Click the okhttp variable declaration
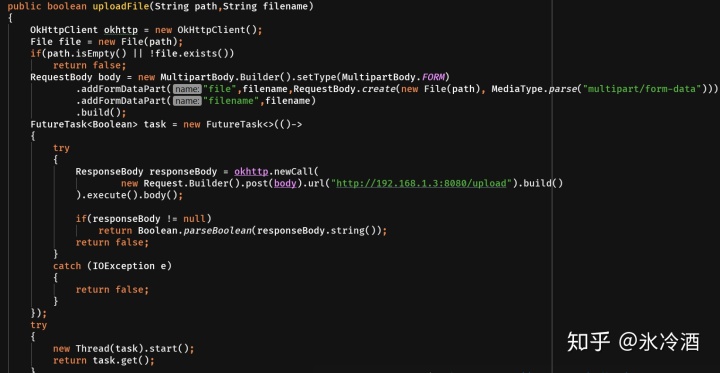720x373 pixels. 121,30
